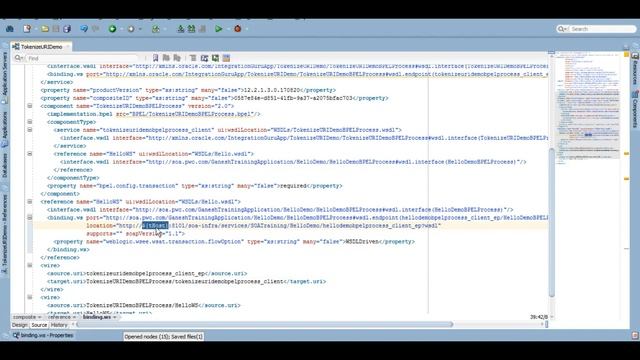The image size is (640, 360).
Task: Click the JDeveloper application icon in main toolbar
Action: [10, 29]
